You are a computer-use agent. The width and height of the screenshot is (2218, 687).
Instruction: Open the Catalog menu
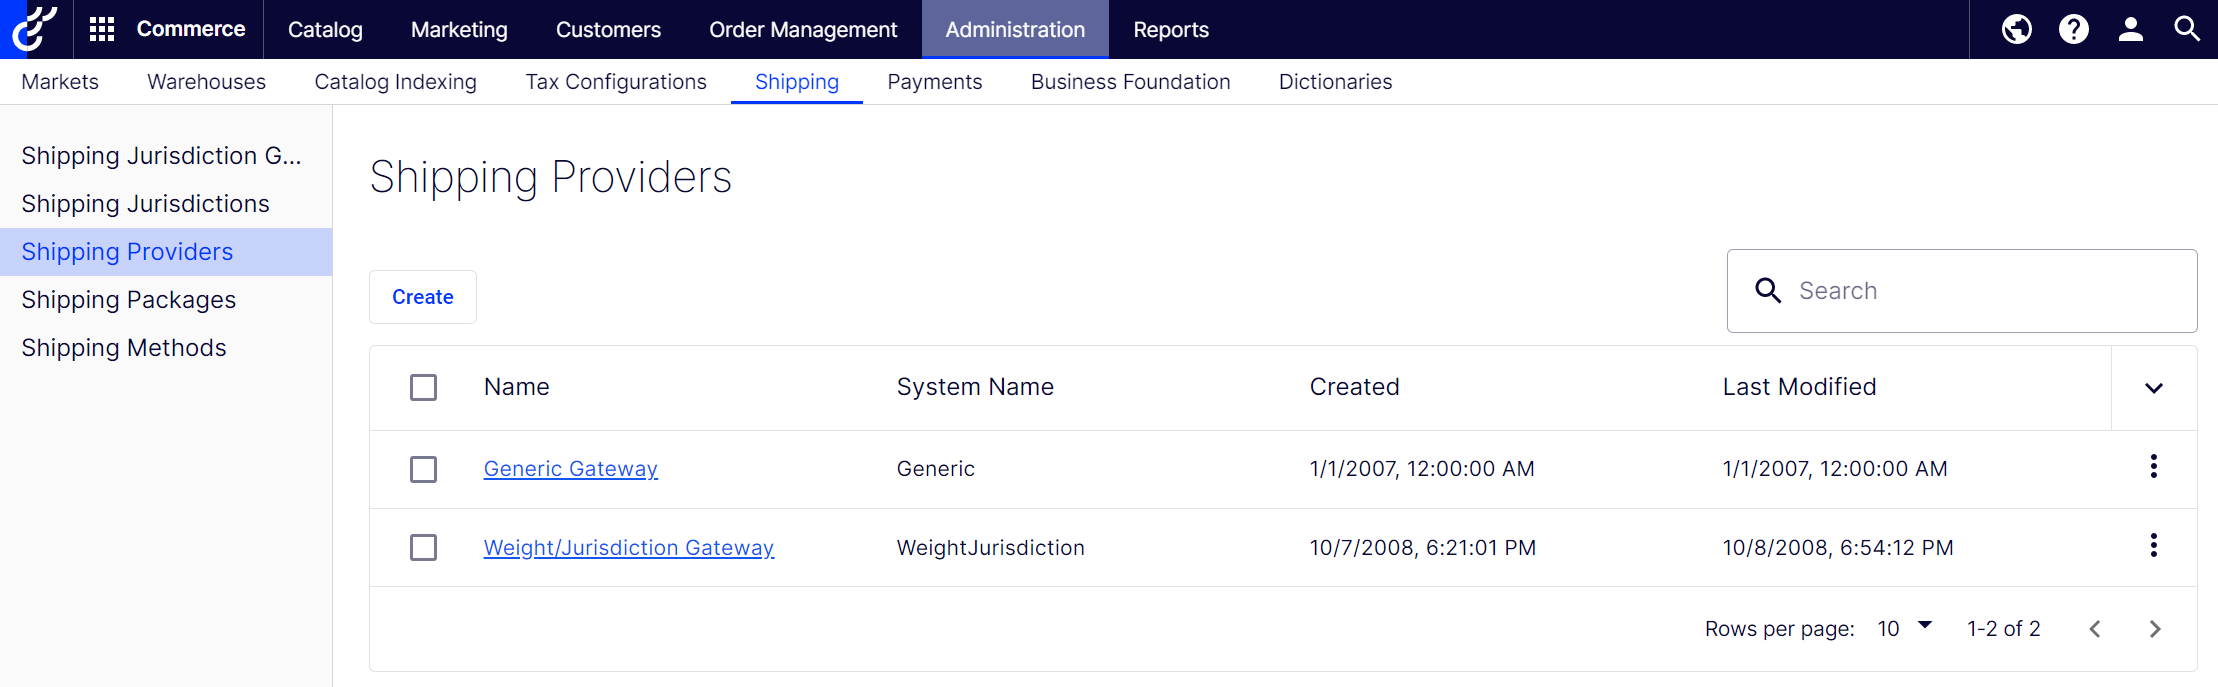click(325, 29)
